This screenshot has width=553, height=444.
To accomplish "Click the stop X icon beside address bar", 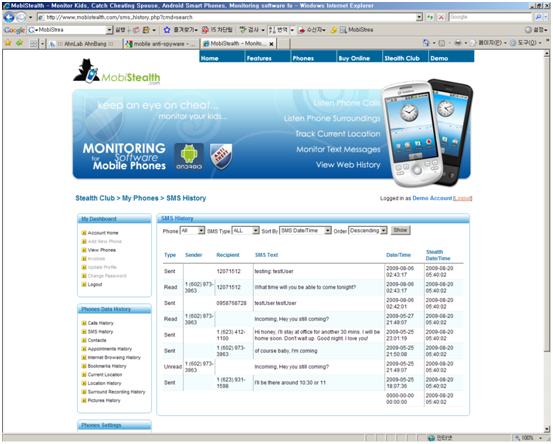I will point(441,17).
